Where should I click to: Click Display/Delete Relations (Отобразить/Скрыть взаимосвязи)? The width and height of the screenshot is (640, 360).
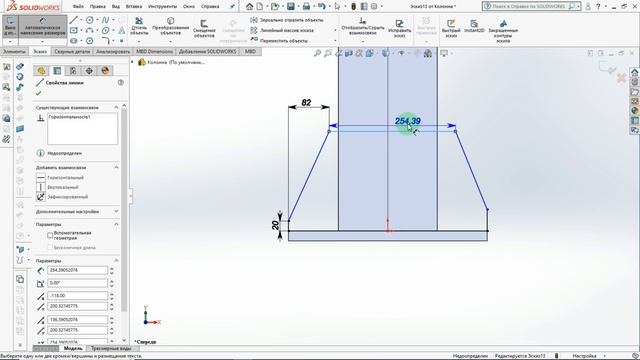point(363,26)
